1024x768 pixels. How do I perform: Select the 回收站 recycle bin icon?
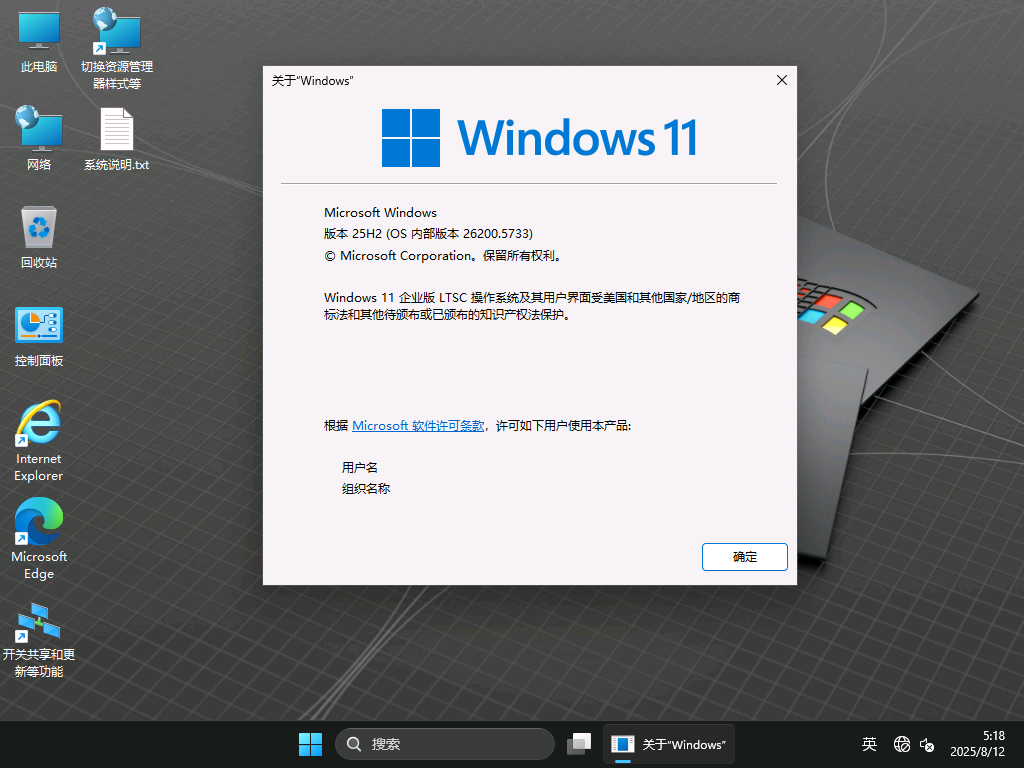coord(39,236)
